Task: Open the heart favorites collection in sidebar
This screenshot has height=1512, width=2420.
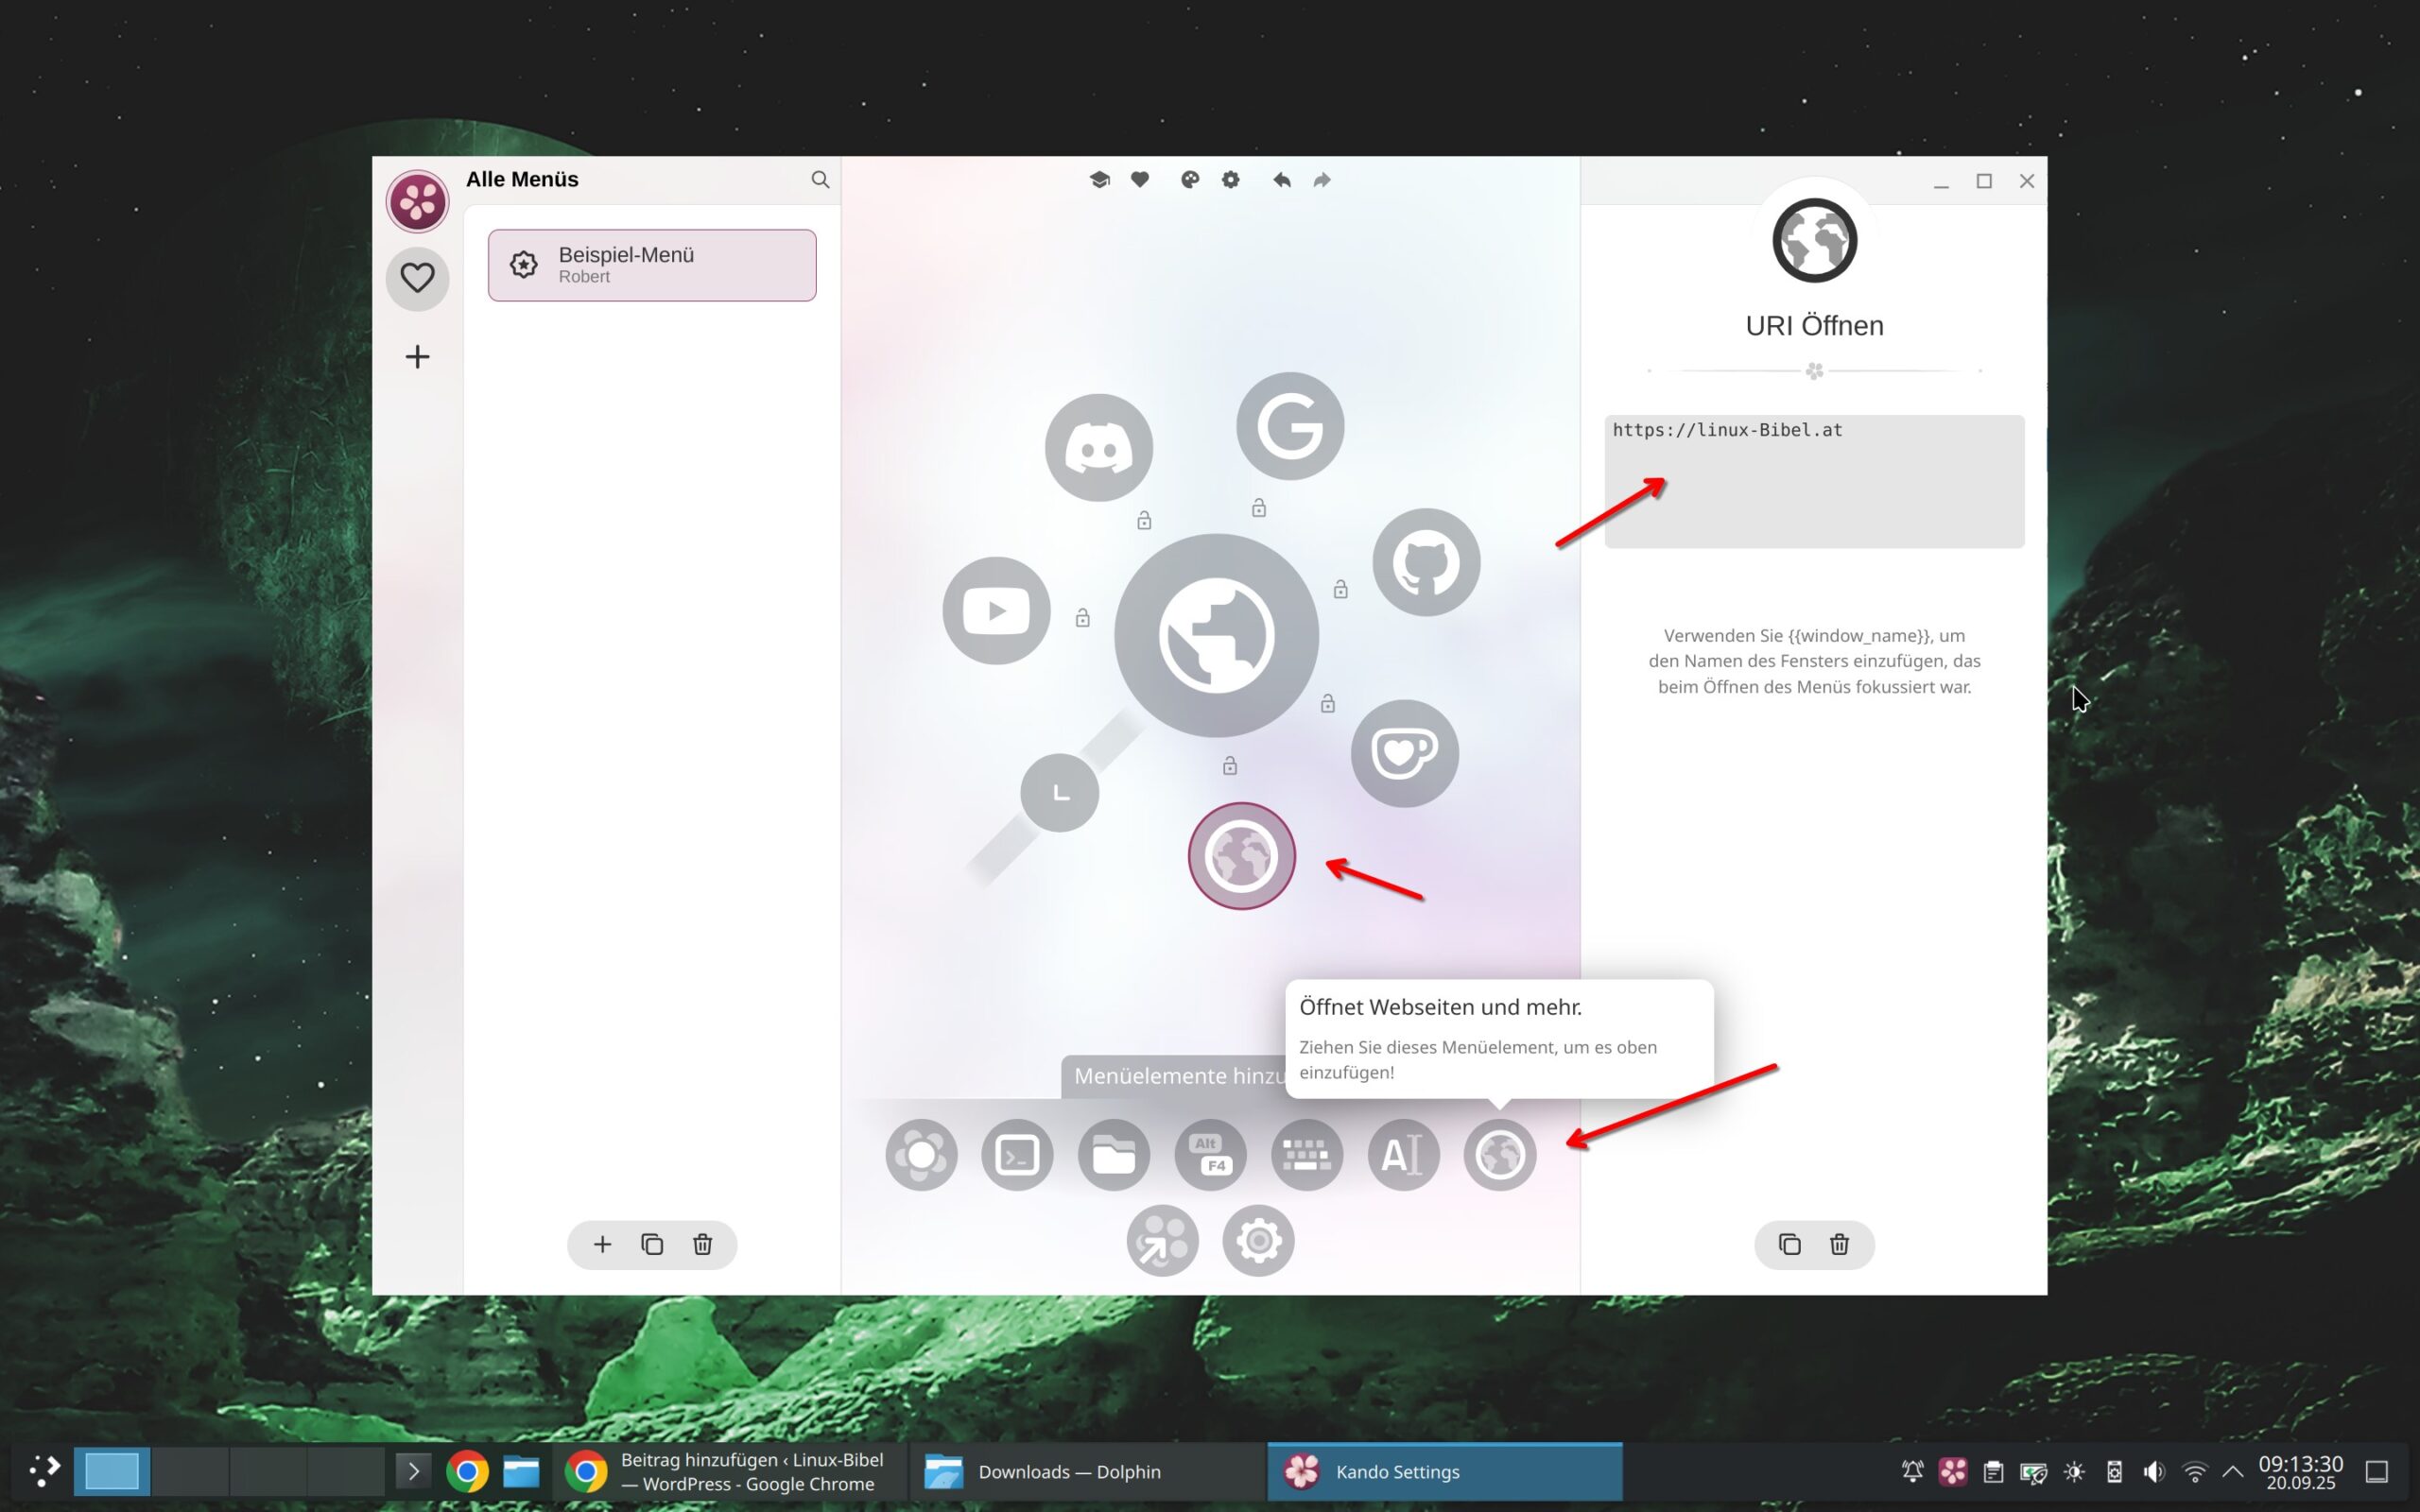Action: point(417,278)
